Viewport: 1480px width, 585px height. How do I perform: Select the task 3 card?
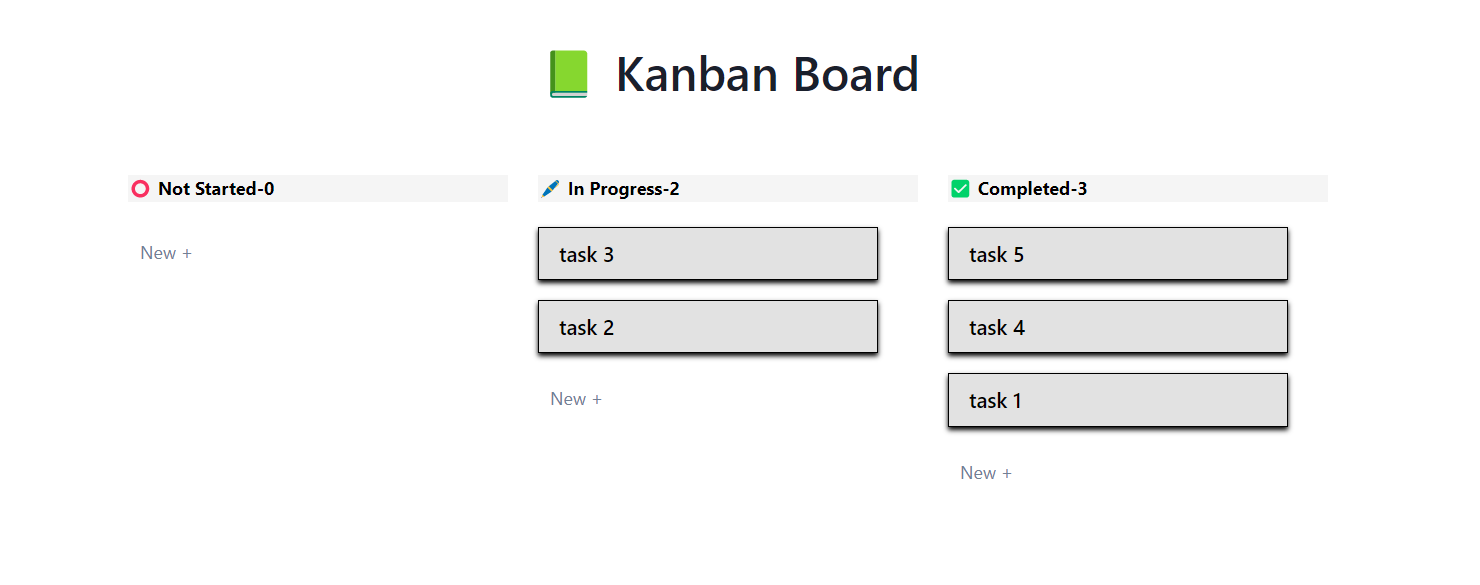(x=707, y=254)
